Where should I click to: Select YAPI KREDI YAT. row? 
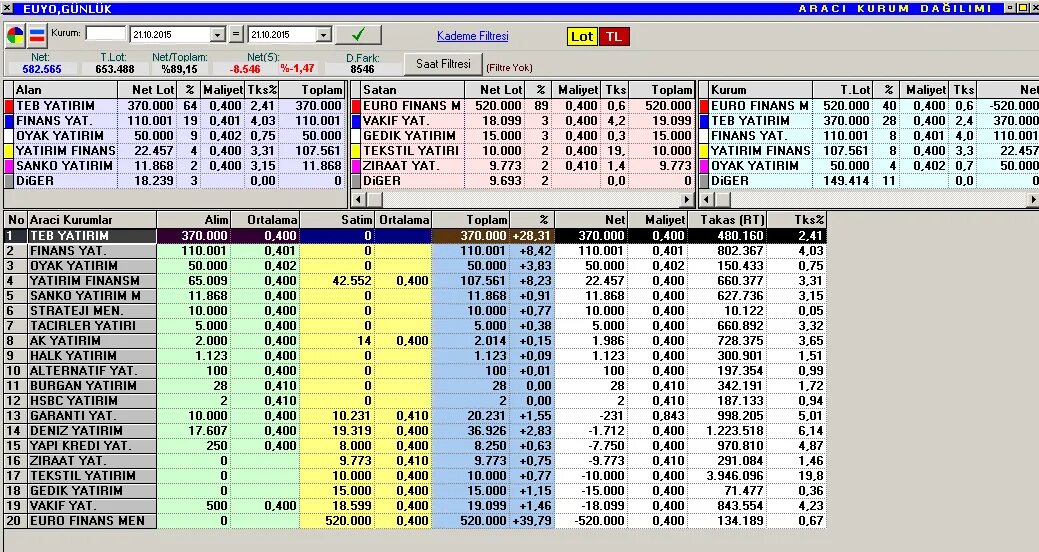[x=415, y=446]
